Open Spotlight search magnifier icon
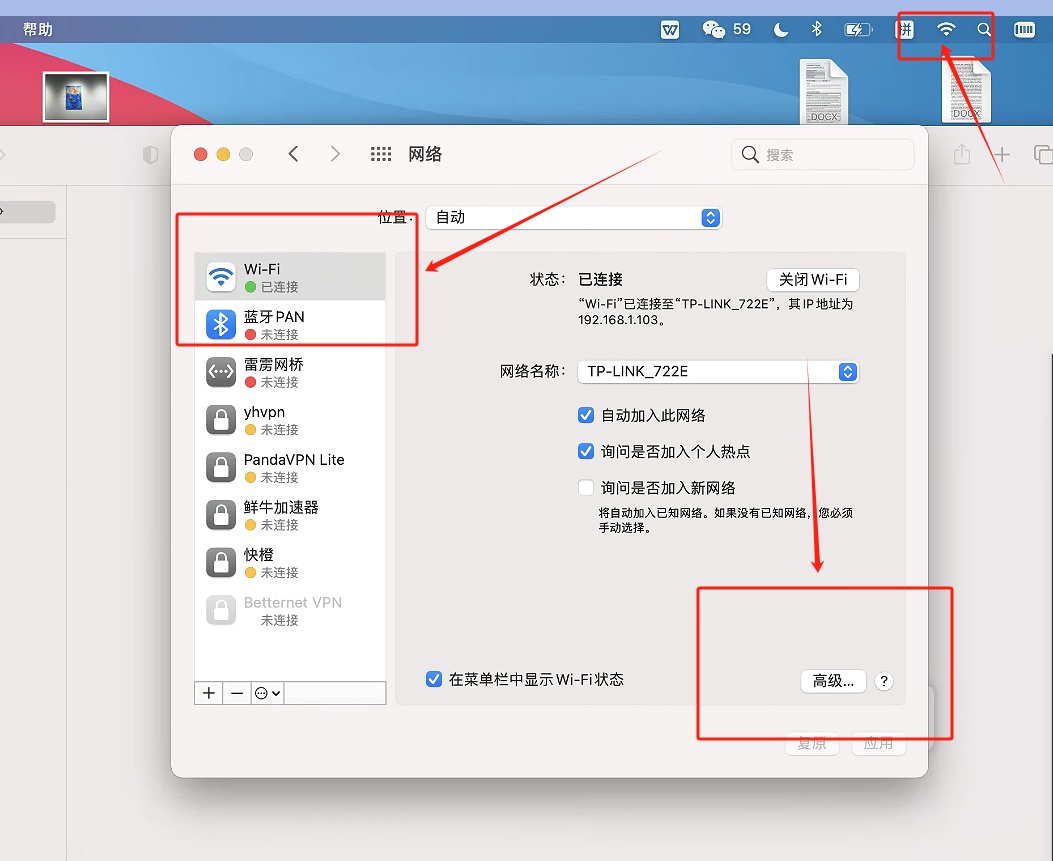The width and height of the screenshot is (1053, 861). pyautogui.click(x=984, y=30)
